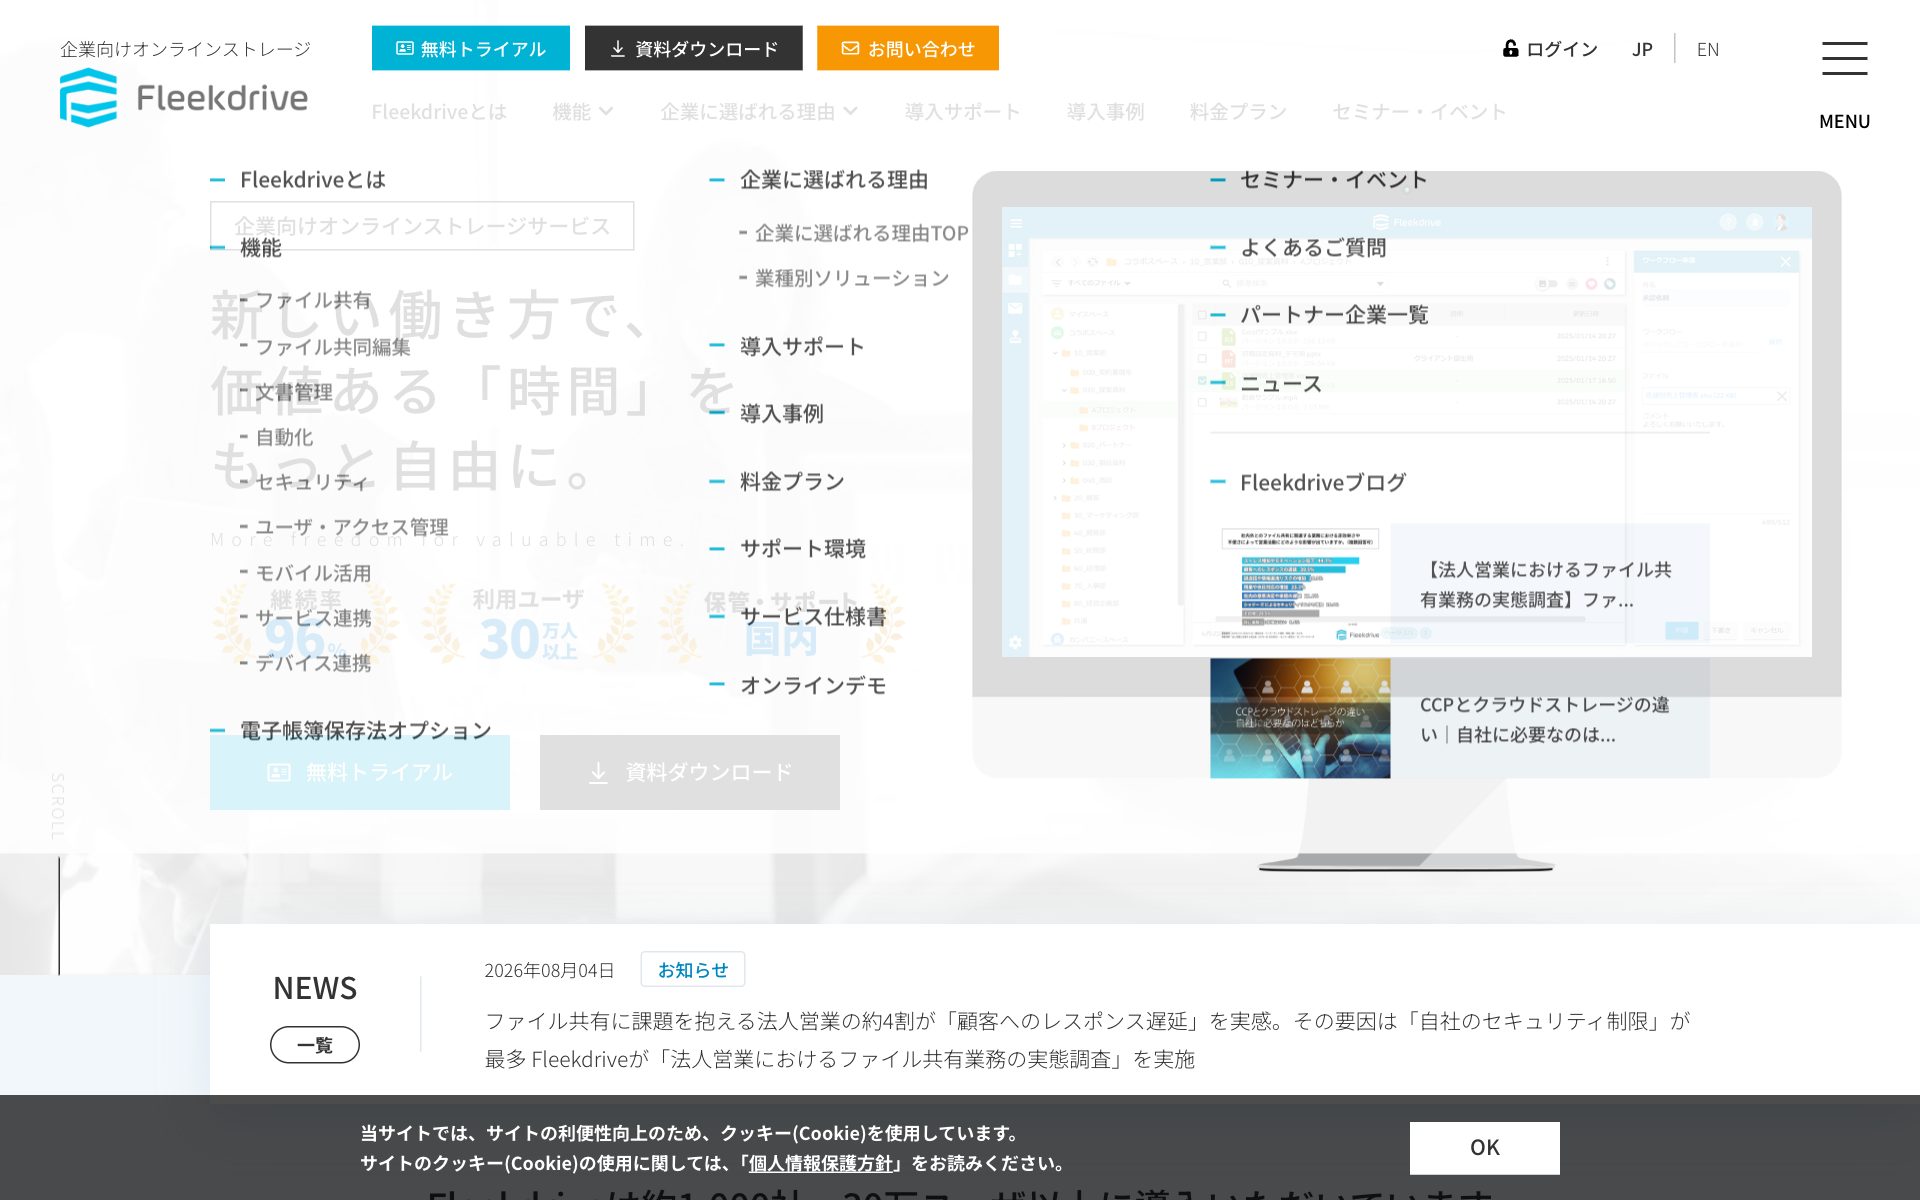The image size is (1920, 1200).
Task: Open ファイル共同編集 menu entry
Action: [333, 347]
